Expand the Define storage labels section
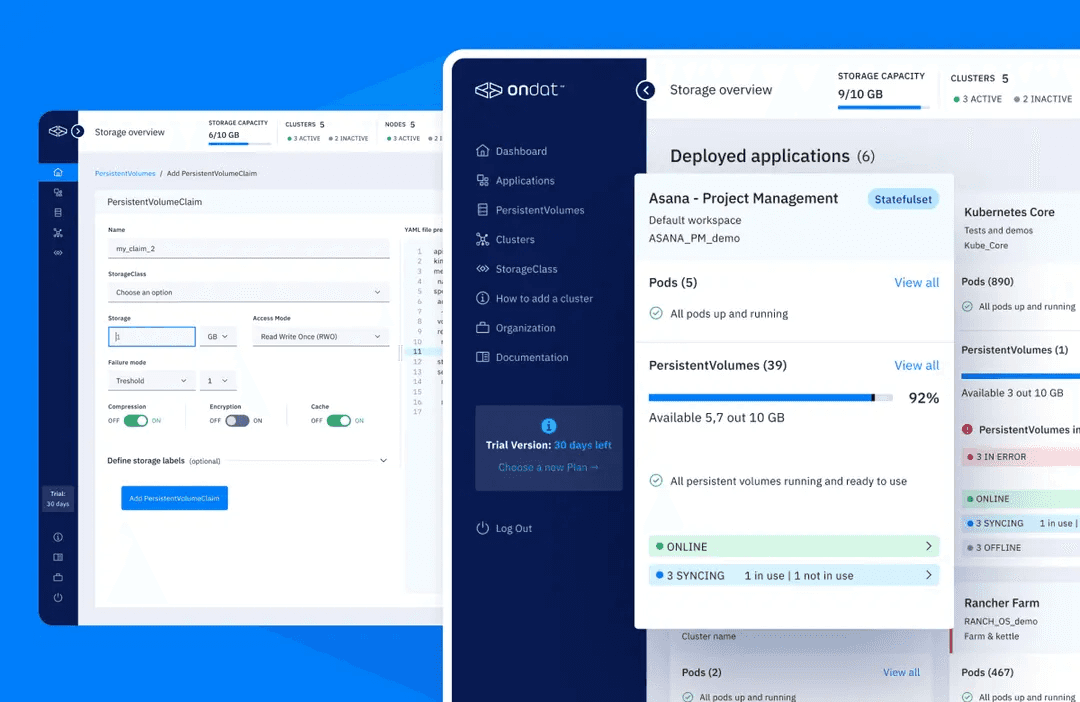The image size is (1080, 702). point(384,461)
